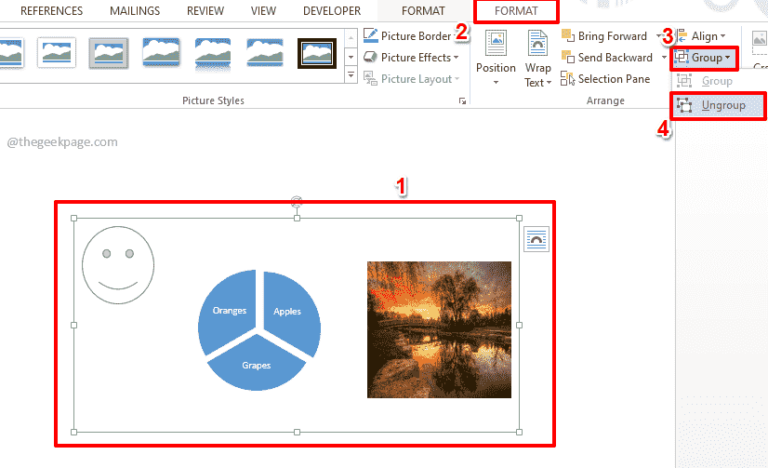The width and height of the screenshot is (768, 468).
Task: Move the picture styles gallery down one row
Action: (351, 57)
